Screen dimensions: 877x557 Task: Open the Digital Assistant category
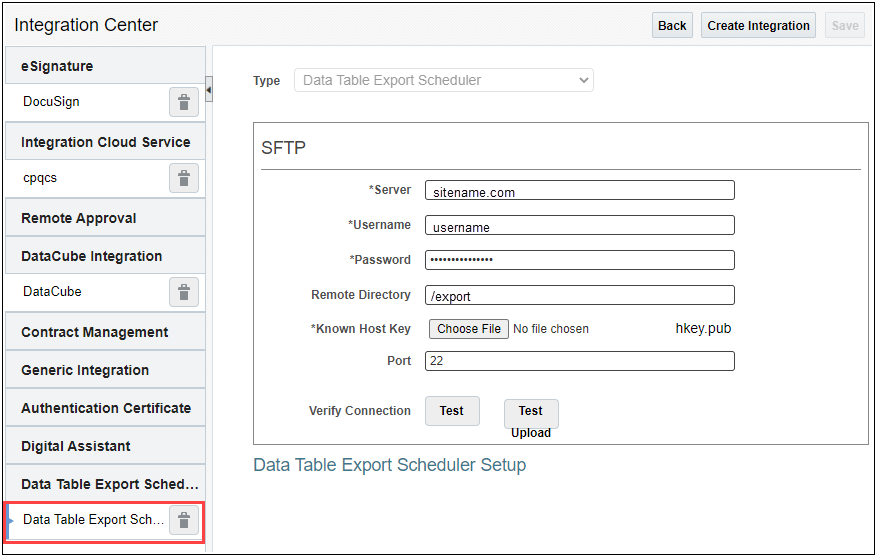point(105,446)
